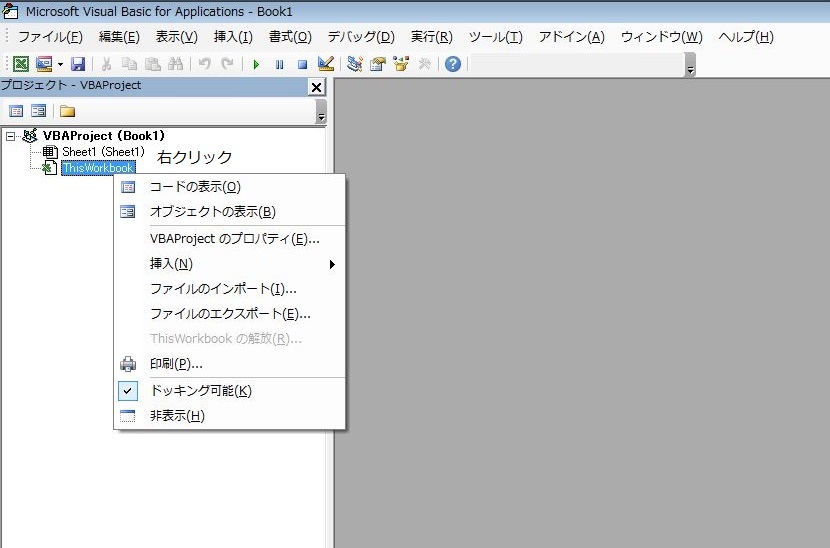
Task: Open the デバッグ(D) menu
Action: (361, 37)
